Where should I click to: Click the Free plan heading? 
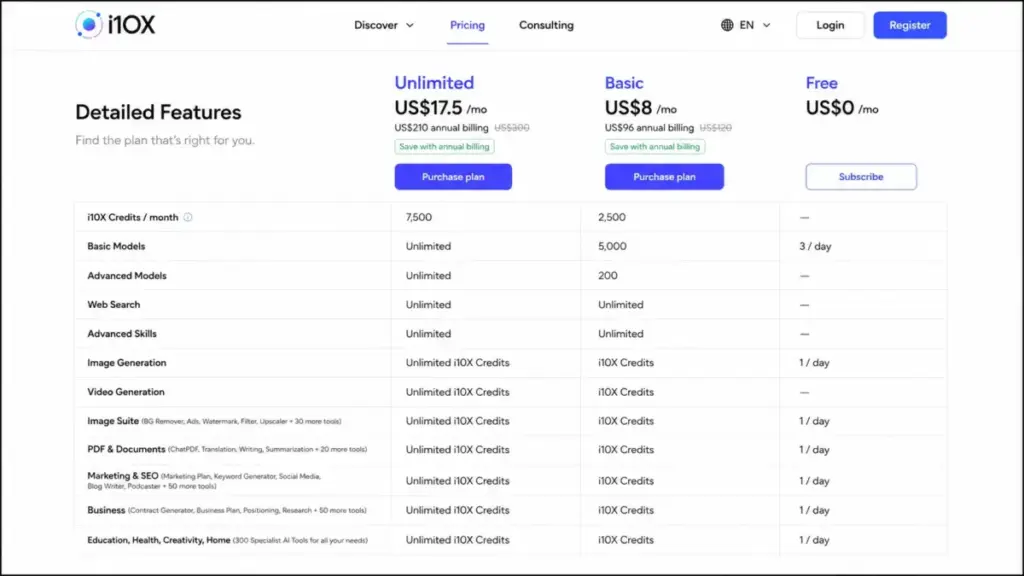tap(822, 83)
